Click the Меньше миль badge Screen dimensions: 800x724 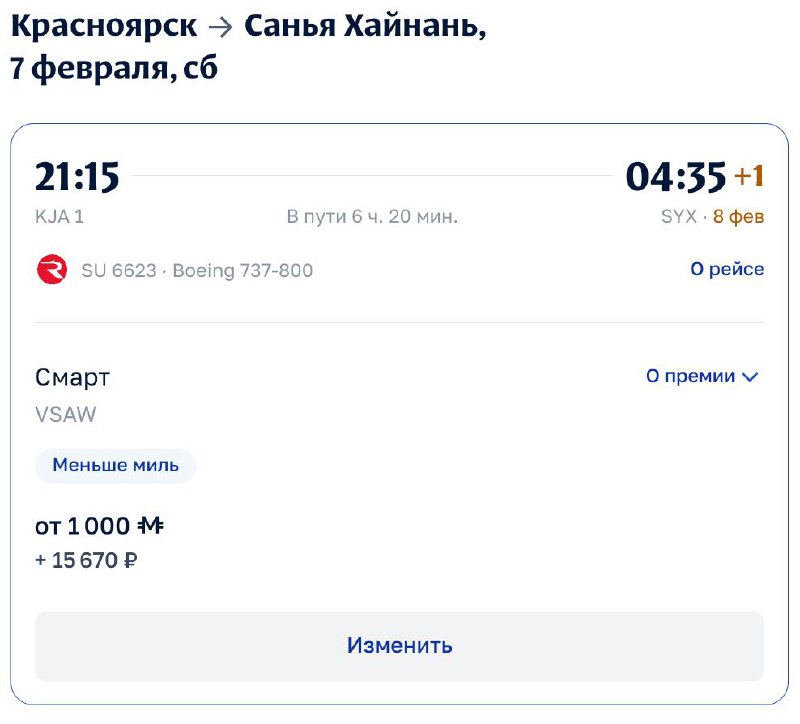(x=116, y=465)
